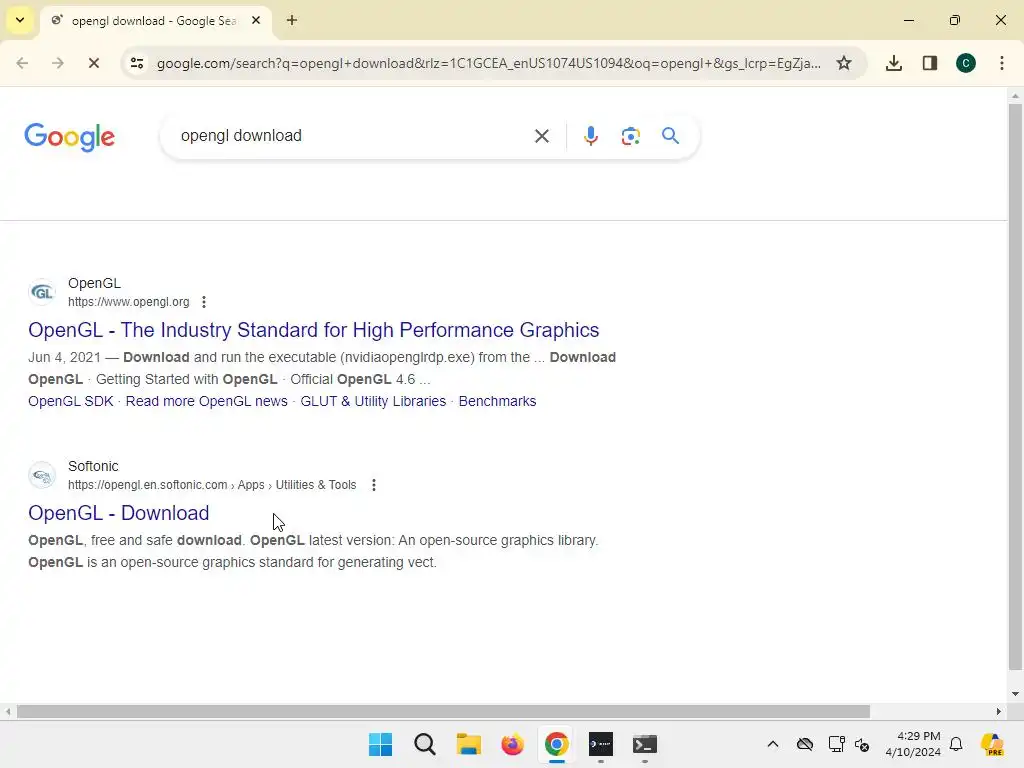Open more options for OpenGL.org result
The height and width of the screenshot is (768, 1024).
(x=204, y=302)
